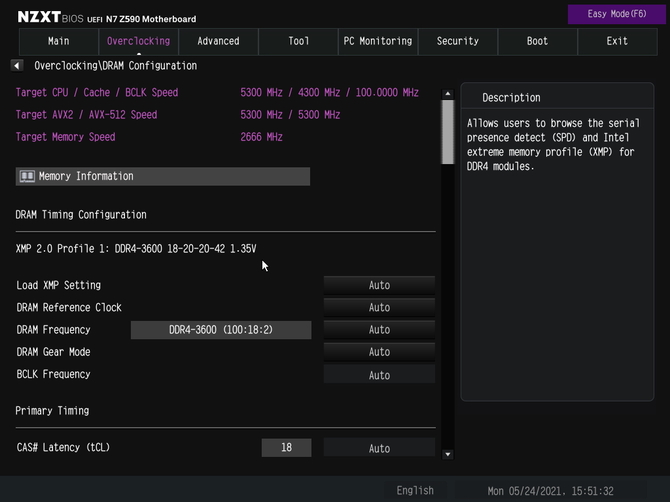Open the Memory Information entry

point(163,176)
